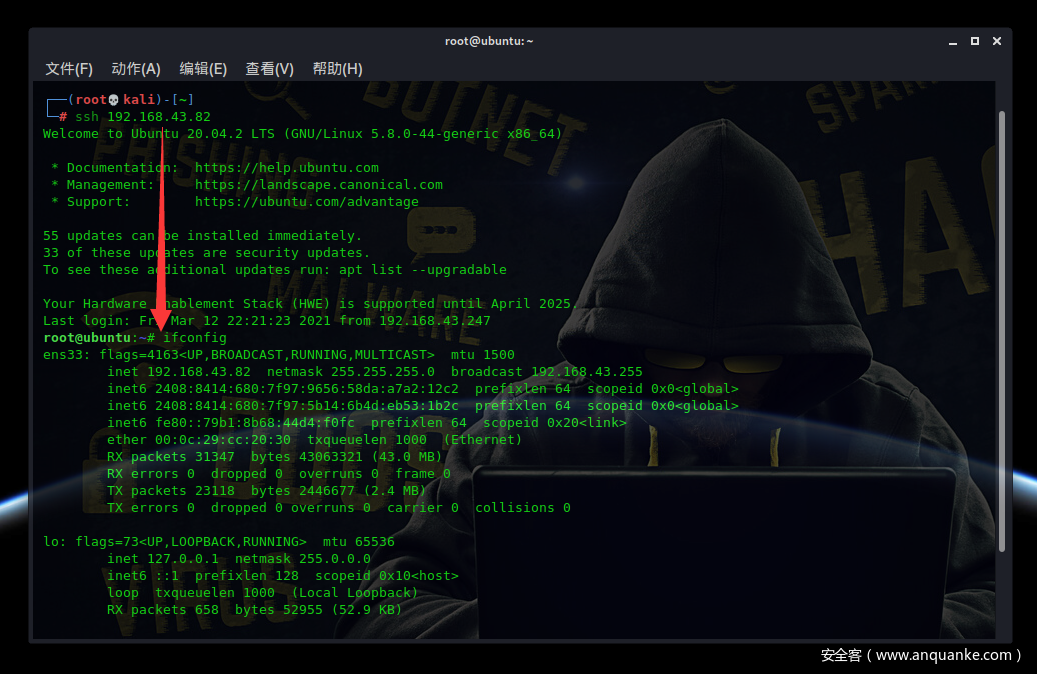Screen dimensions: 1037x674
Task: Click the https://landscape.canonical.com link
Action: click(319, 185)
